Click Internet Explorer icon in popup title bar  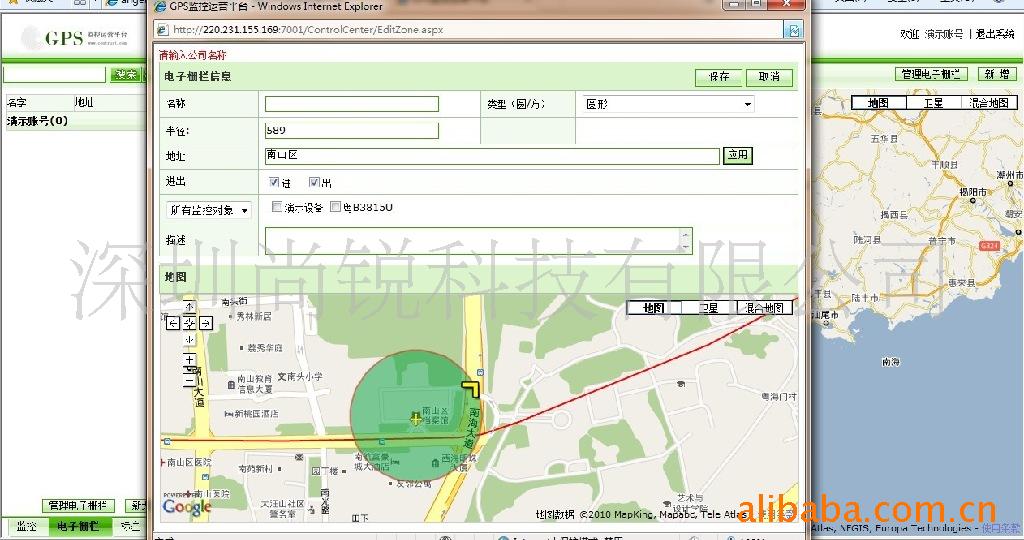tap(159, 7)
